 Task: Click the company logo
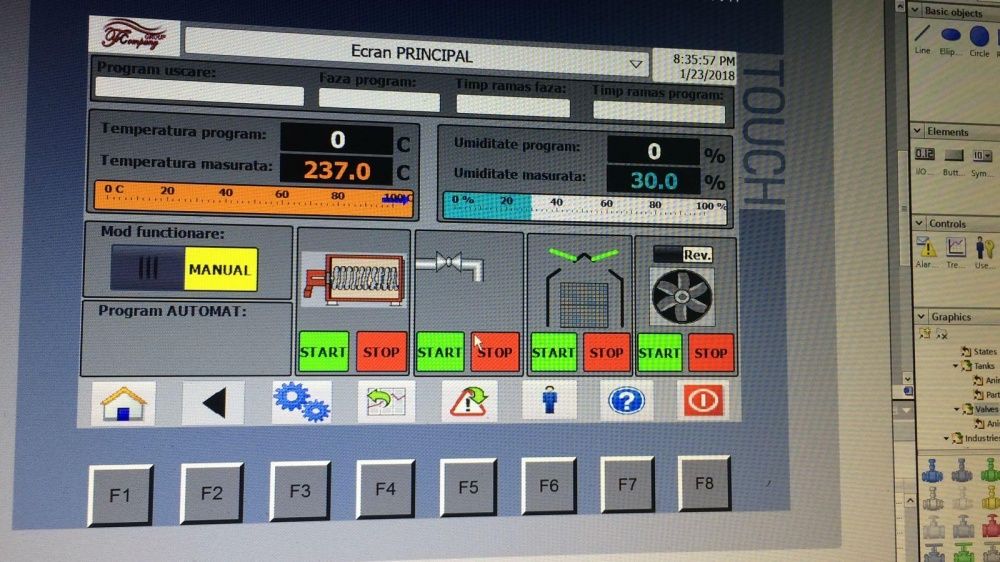(134, 35)
